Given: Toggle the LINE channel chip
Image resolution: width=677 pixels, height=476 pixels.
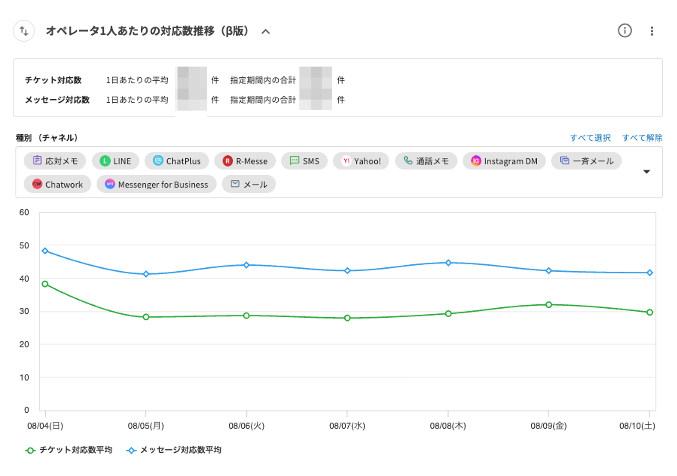Looking at the screenshot, I should [x=116, y=160].
